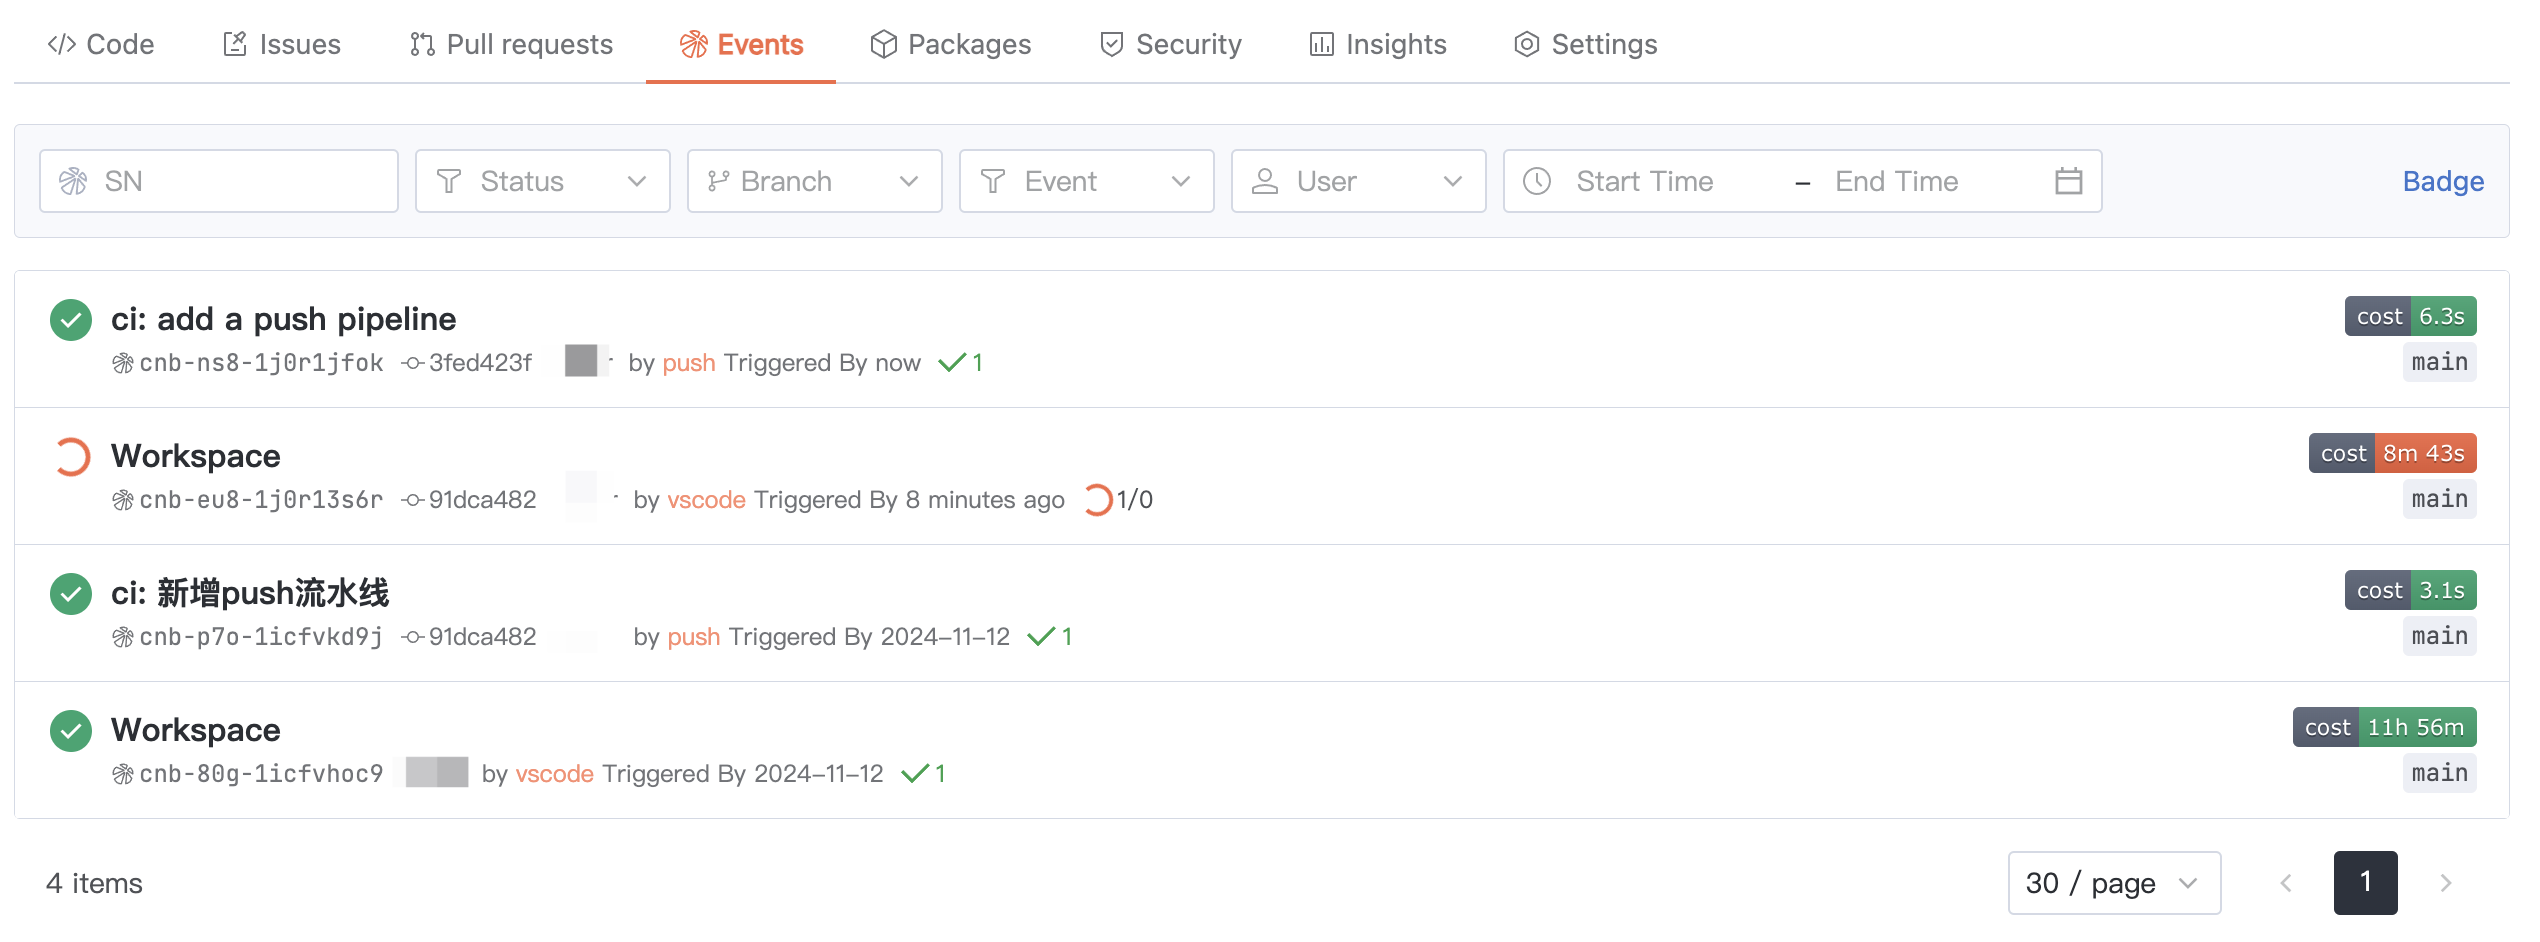The width and height of the screenshot is (2540, 942).
Task: Click the commit icon next to 3fed423f
Action: point(413,363)
